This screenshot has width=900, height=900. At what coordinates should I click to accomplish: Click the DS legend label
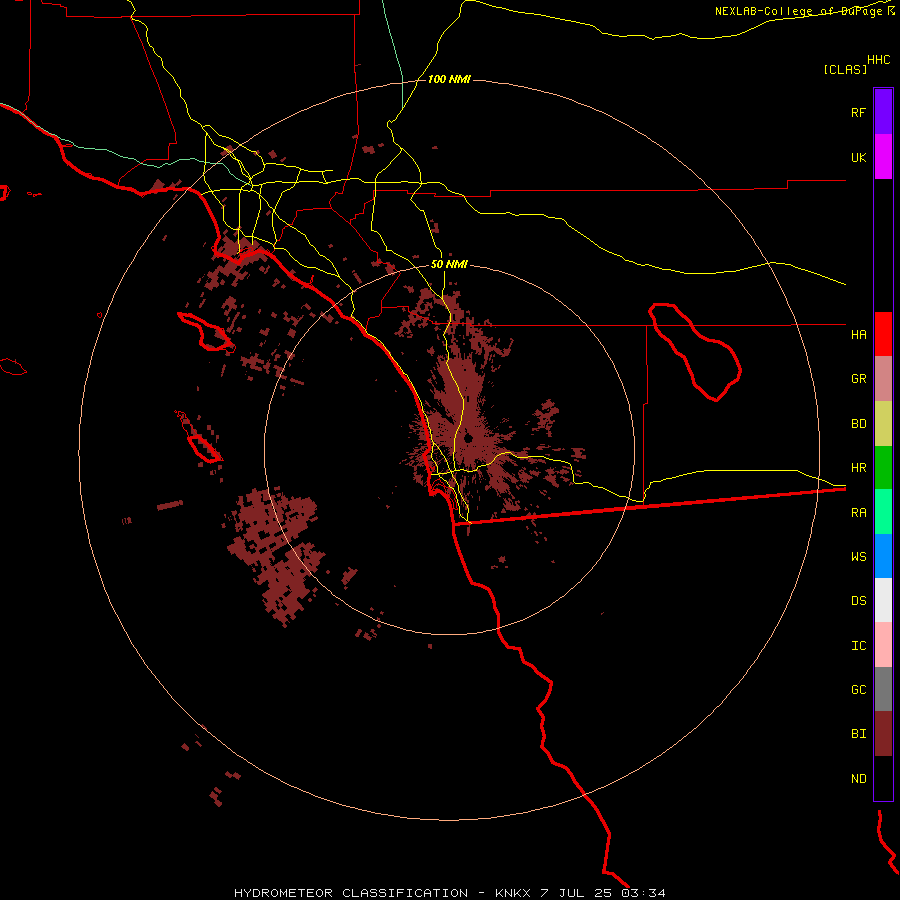coord(858,601)
